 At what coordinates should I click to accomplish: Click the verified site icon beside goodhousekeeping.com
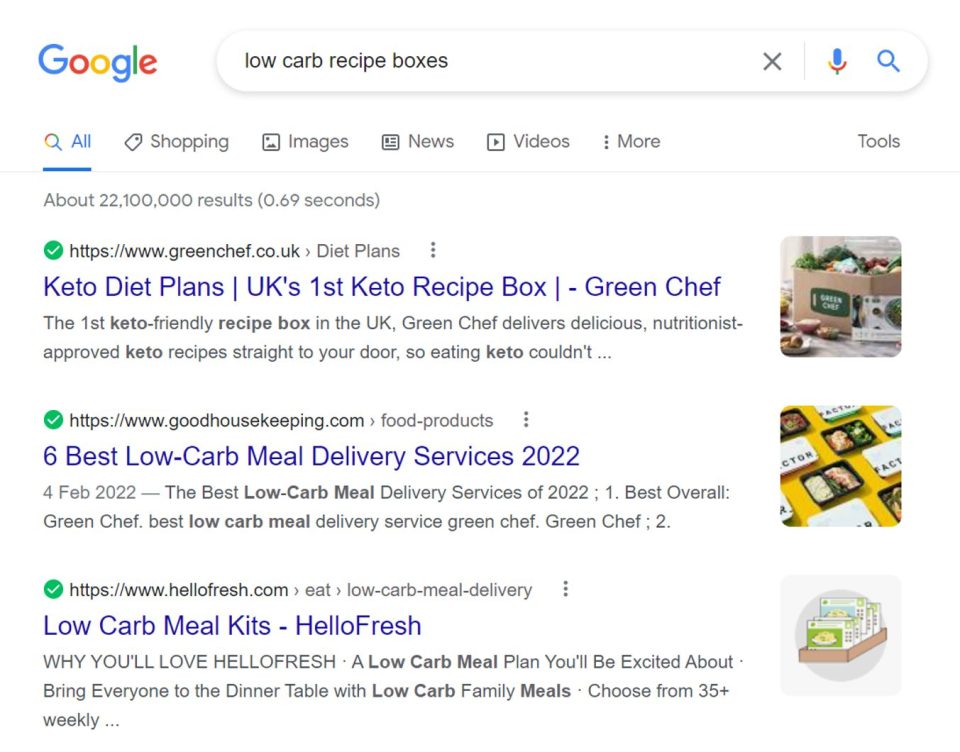[x=53, y=422]
